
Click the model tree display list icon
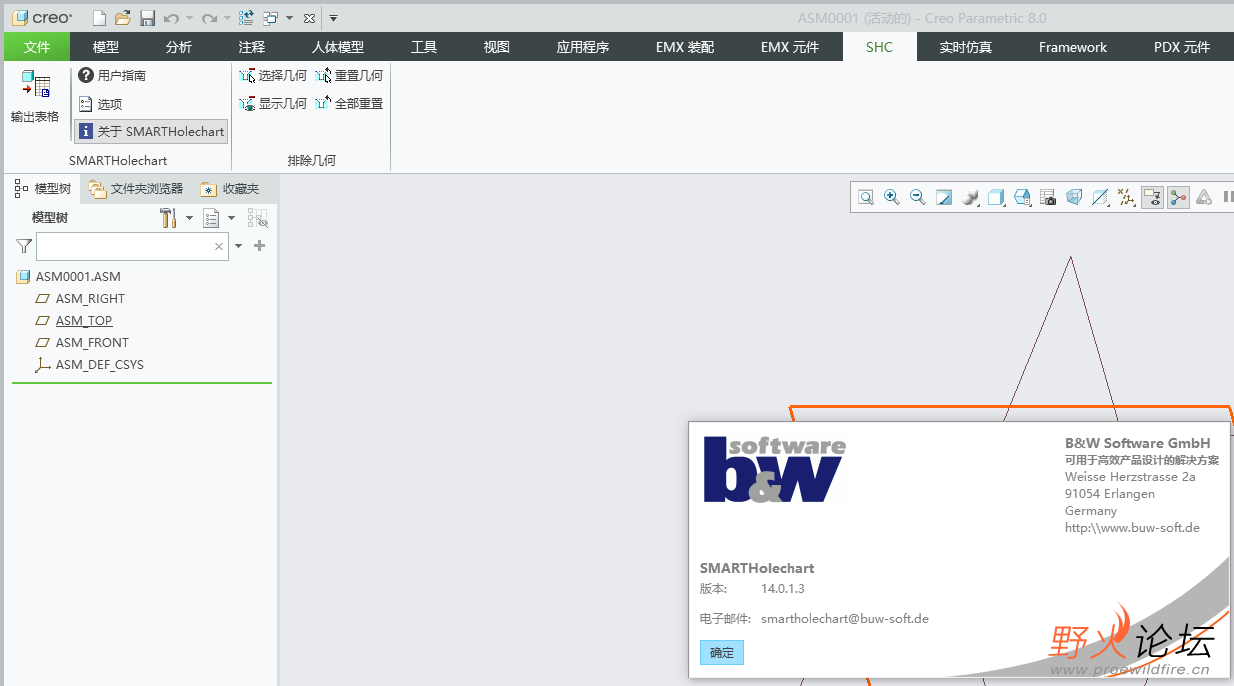pos(211,218)
